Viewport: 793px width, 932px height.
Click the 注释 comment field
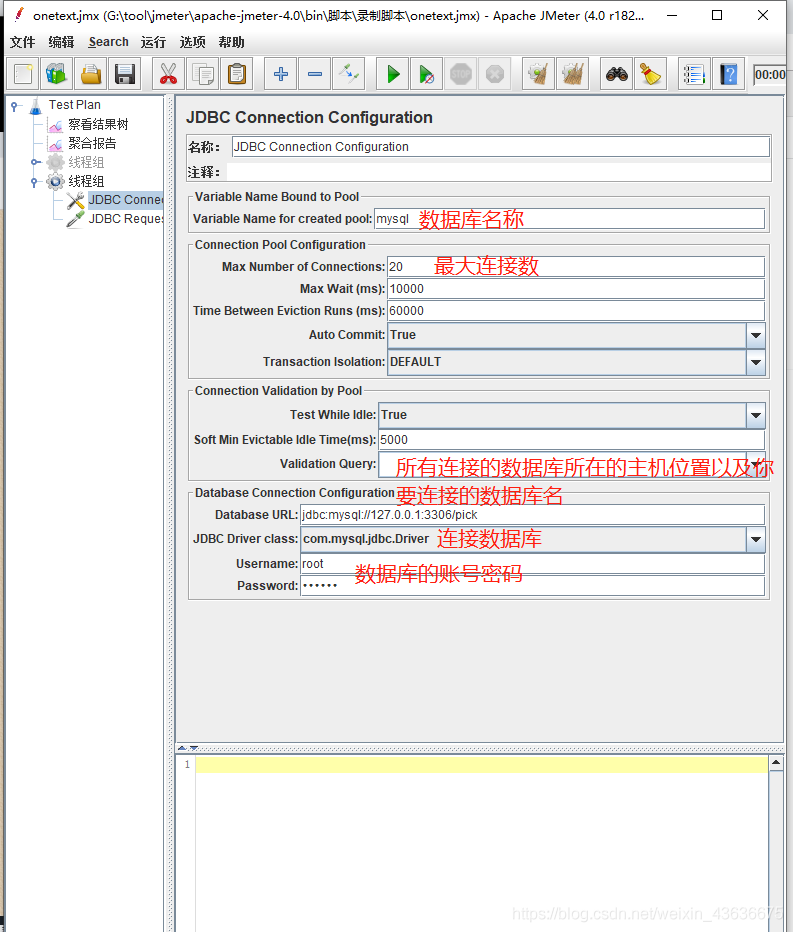[x=499, y=172]
